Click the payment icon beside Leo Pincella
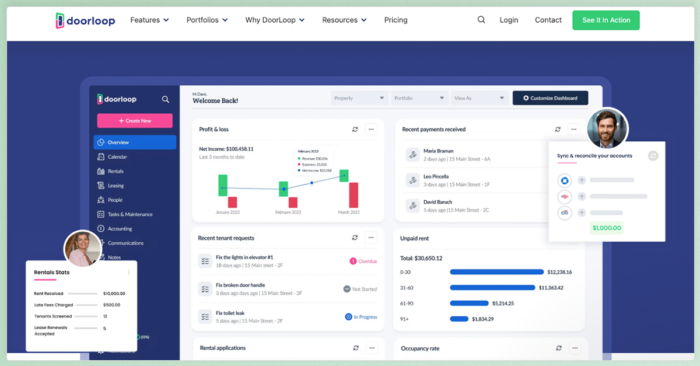This screenshot has width=700, height=366. coord(412,180)
